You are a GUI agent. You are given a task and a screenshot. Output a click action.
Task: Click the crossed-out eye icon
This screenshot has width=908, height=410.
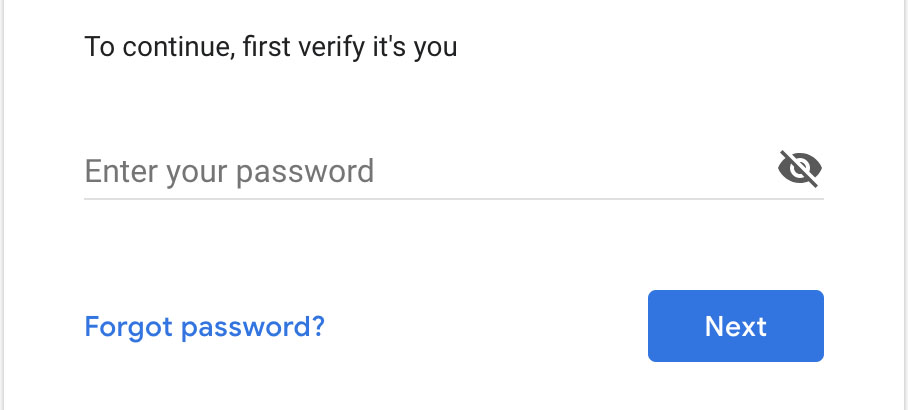[800, 169]
